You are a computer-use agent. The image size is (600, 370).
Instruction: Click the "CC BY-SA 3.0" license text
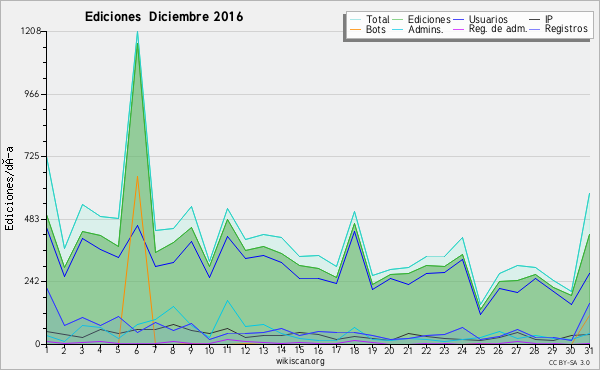point(569,362)
